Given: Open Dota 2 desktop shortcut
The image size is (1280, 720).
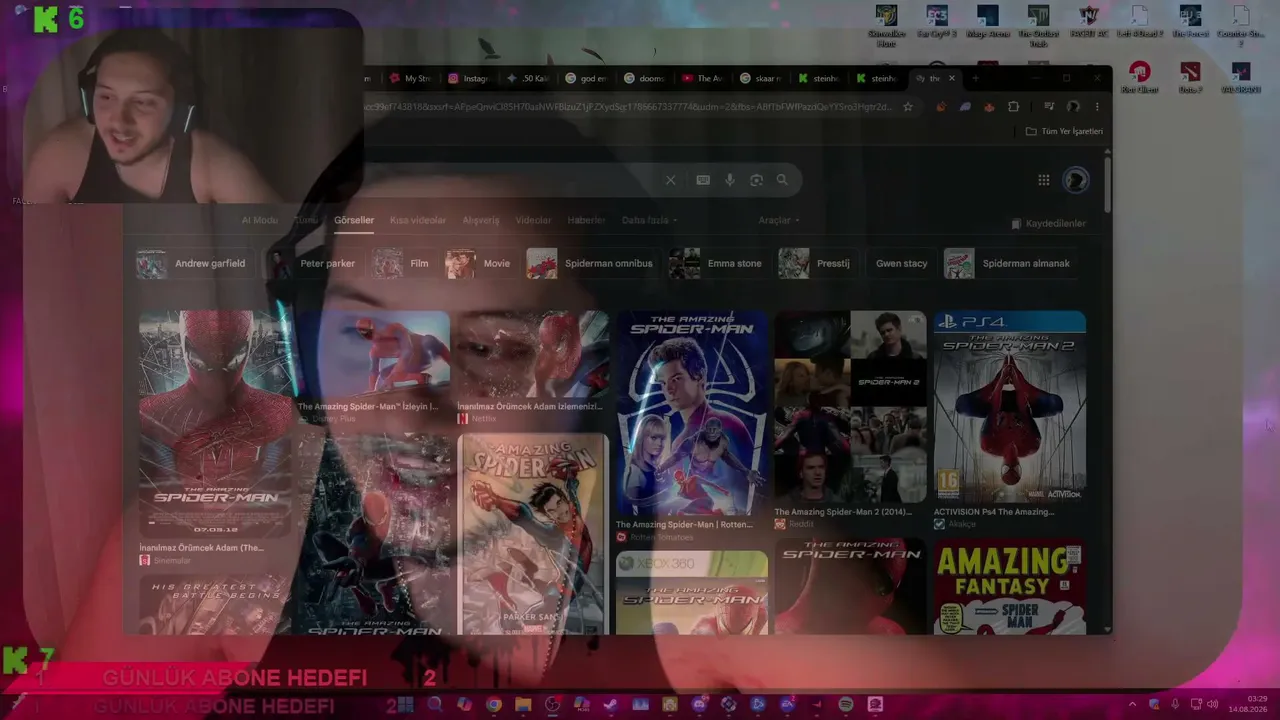Looking at the screenshot, I should click(x=1190, y=78).
